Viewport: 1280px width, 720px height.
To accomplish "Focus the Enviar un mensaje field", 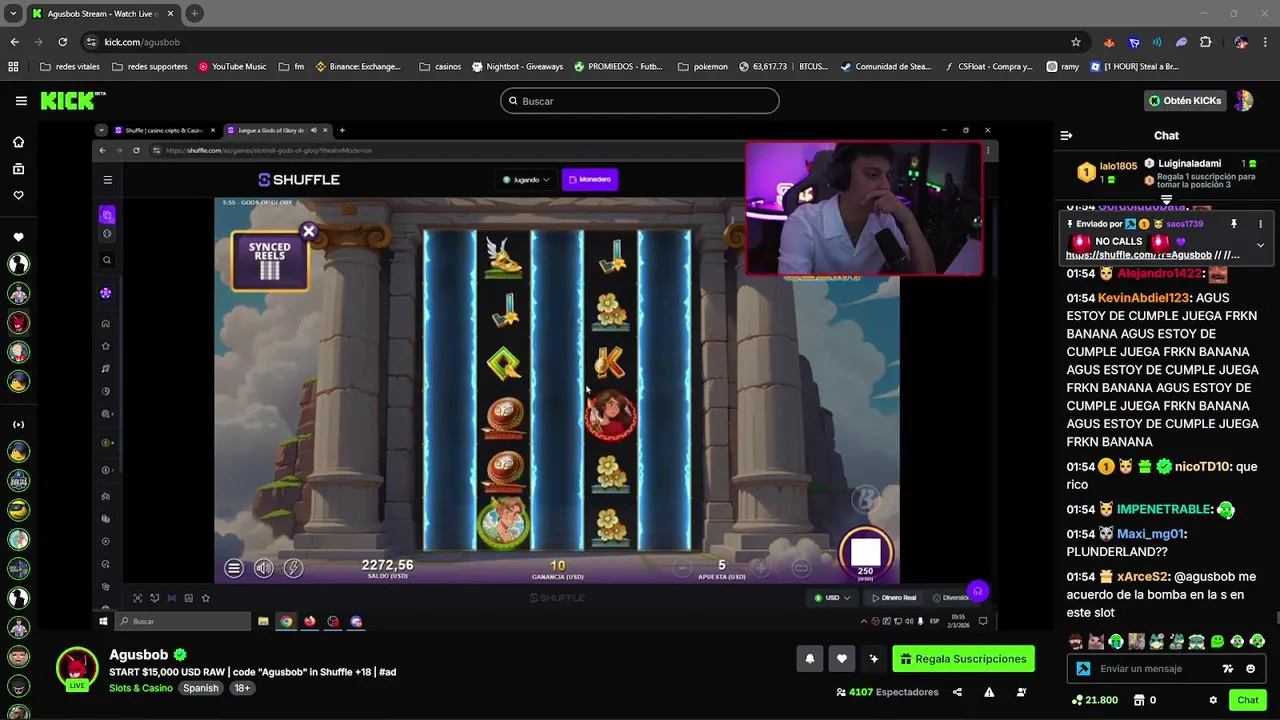I will [1156, 669].
